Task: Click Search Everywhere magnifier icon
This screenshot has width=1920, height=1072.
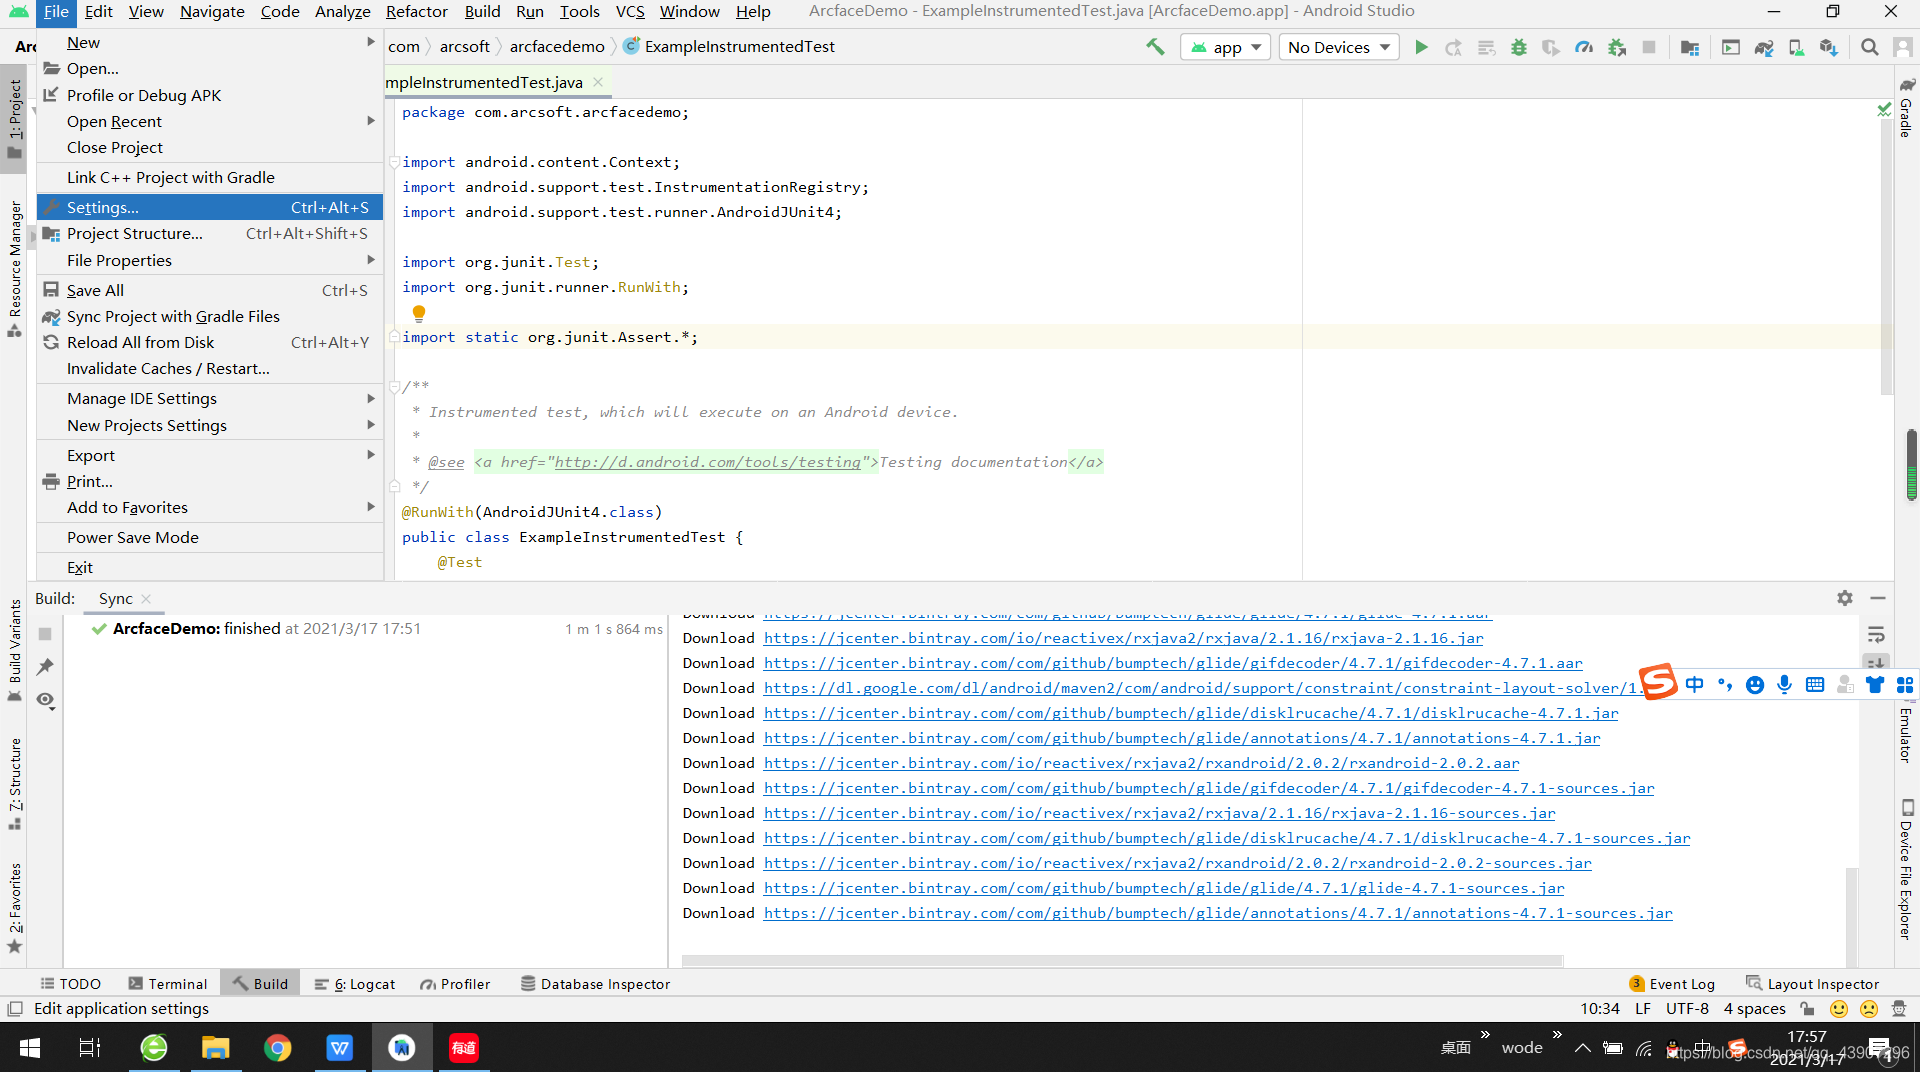Action: (x=1869, y=47)
